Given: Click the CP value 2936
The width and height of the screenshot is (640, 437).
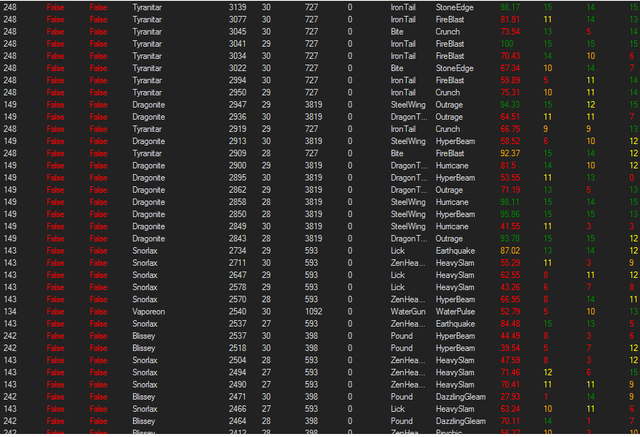Looking at the screenshot, I should pos(237,117).
